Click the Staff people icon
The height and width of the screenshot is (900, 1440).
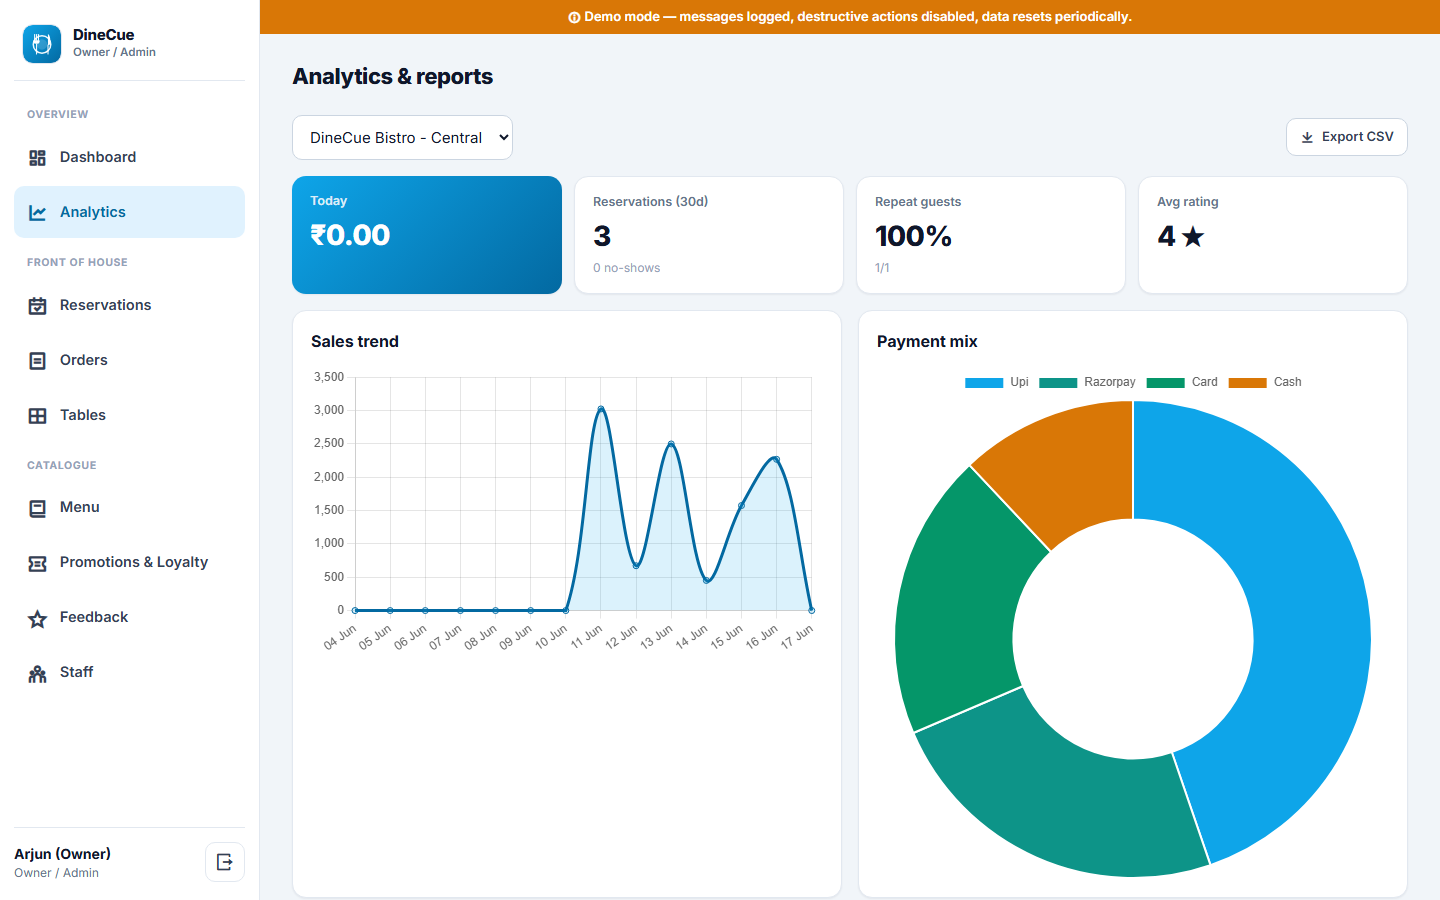pos(38,673)
